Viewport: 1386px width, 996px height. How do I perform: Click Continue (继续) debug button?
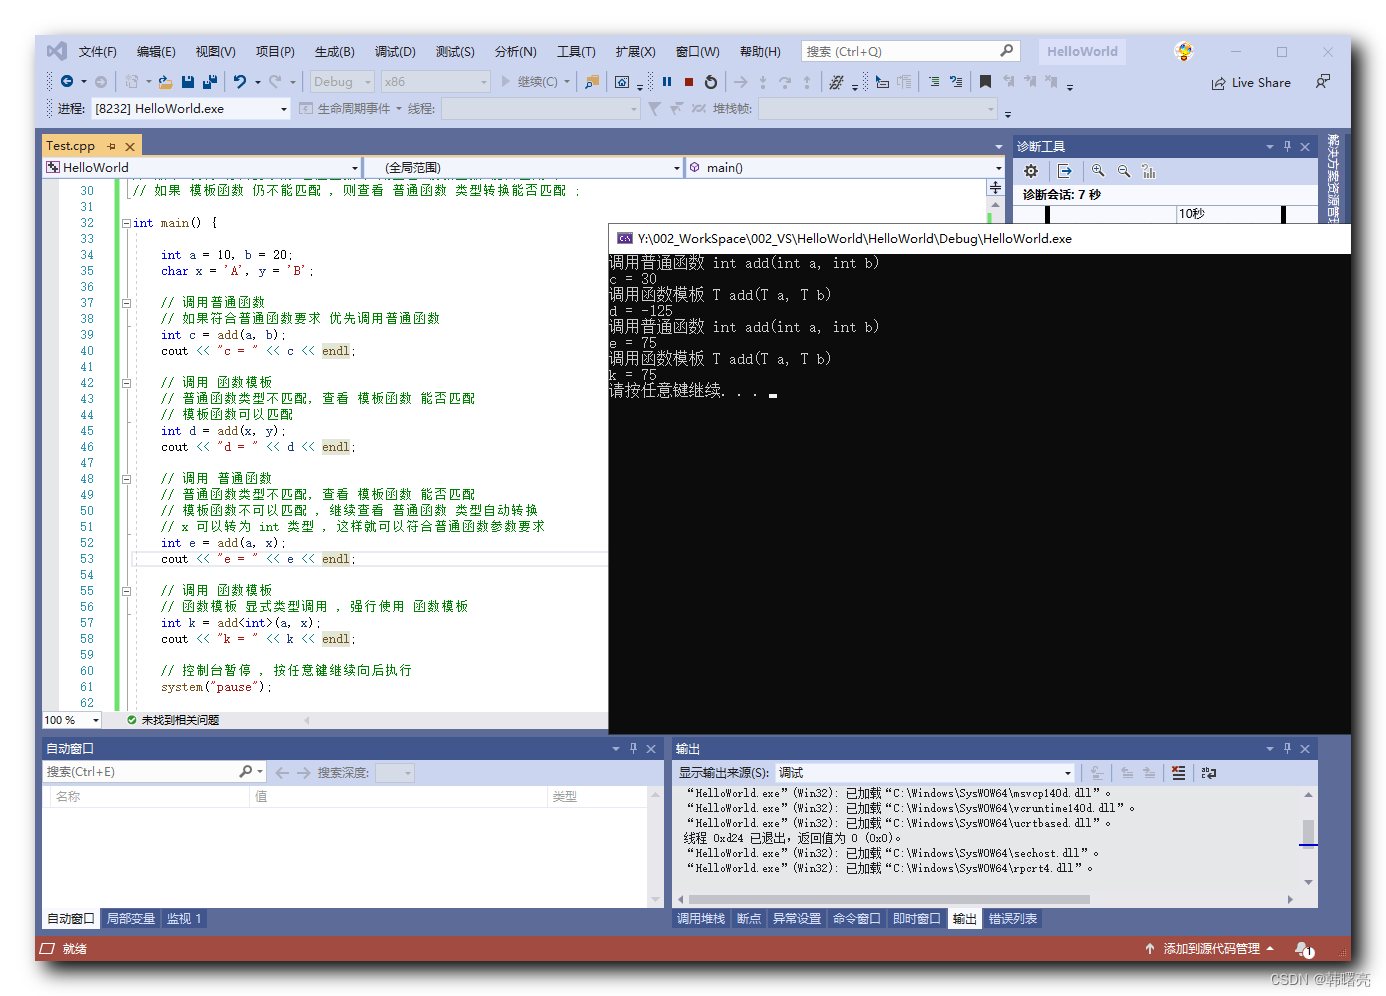click(529, 82)
